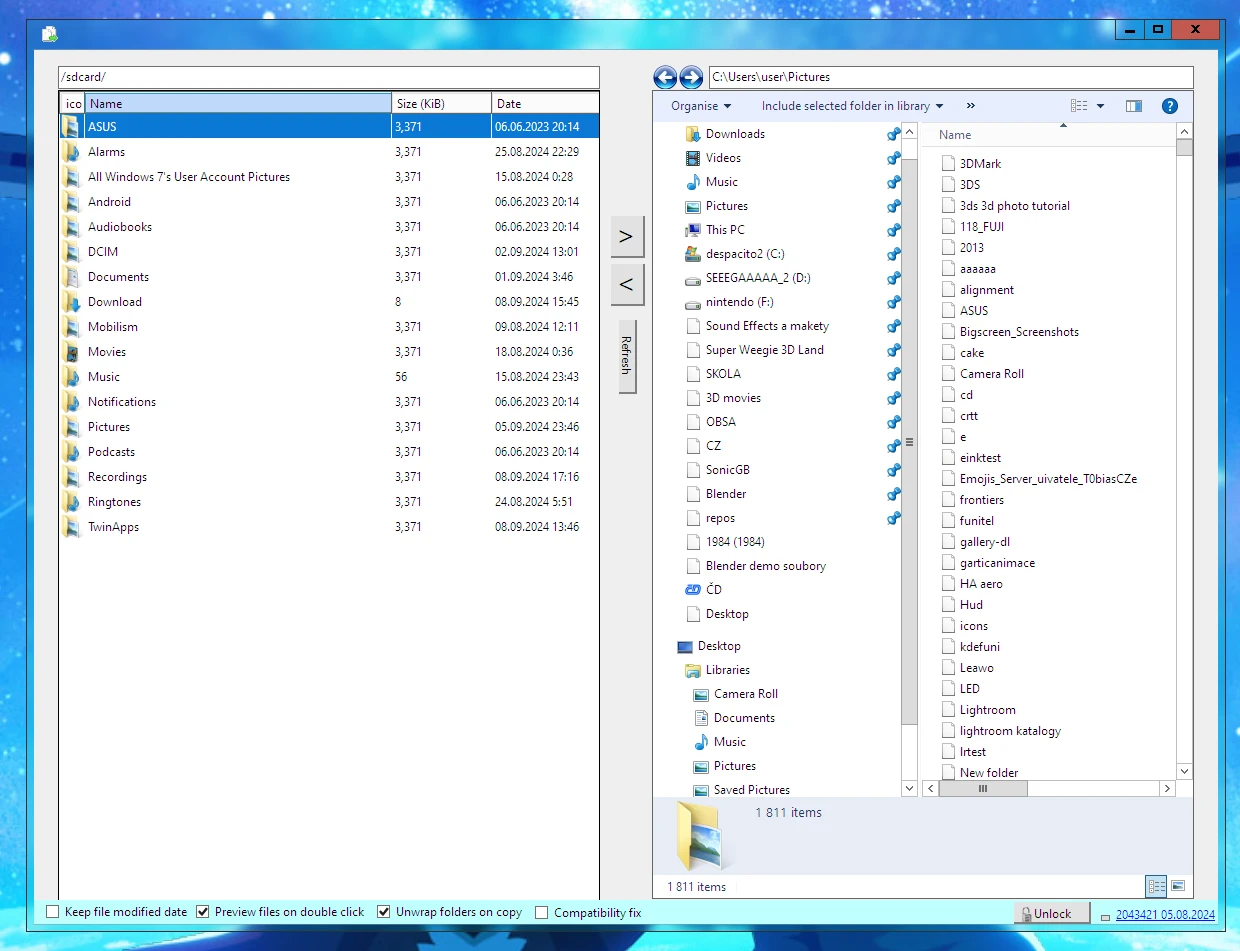Click the Libraries icon in tree
This screenshot has width=1240, height=951.
693,670
